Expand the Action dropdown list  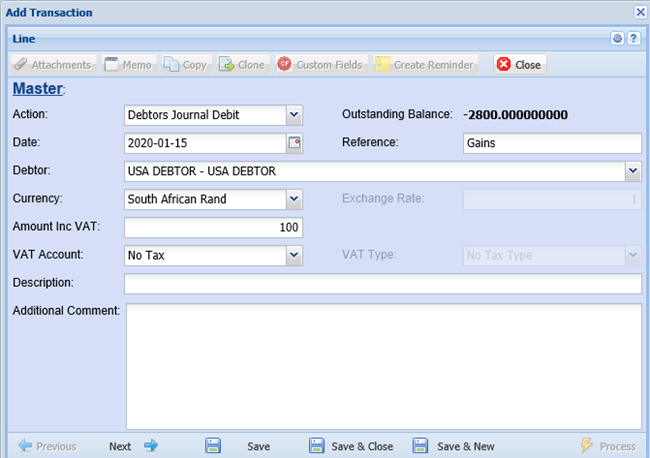pyautogui.click(x=294, y=115)
